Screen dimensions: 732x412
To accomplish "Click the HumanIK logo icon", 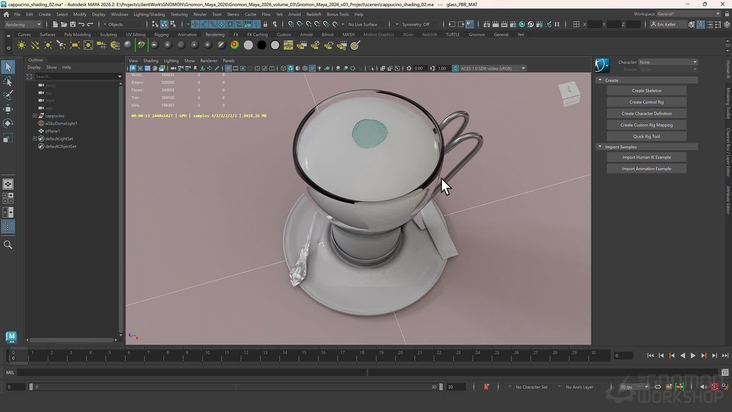I will pos(602,65).
